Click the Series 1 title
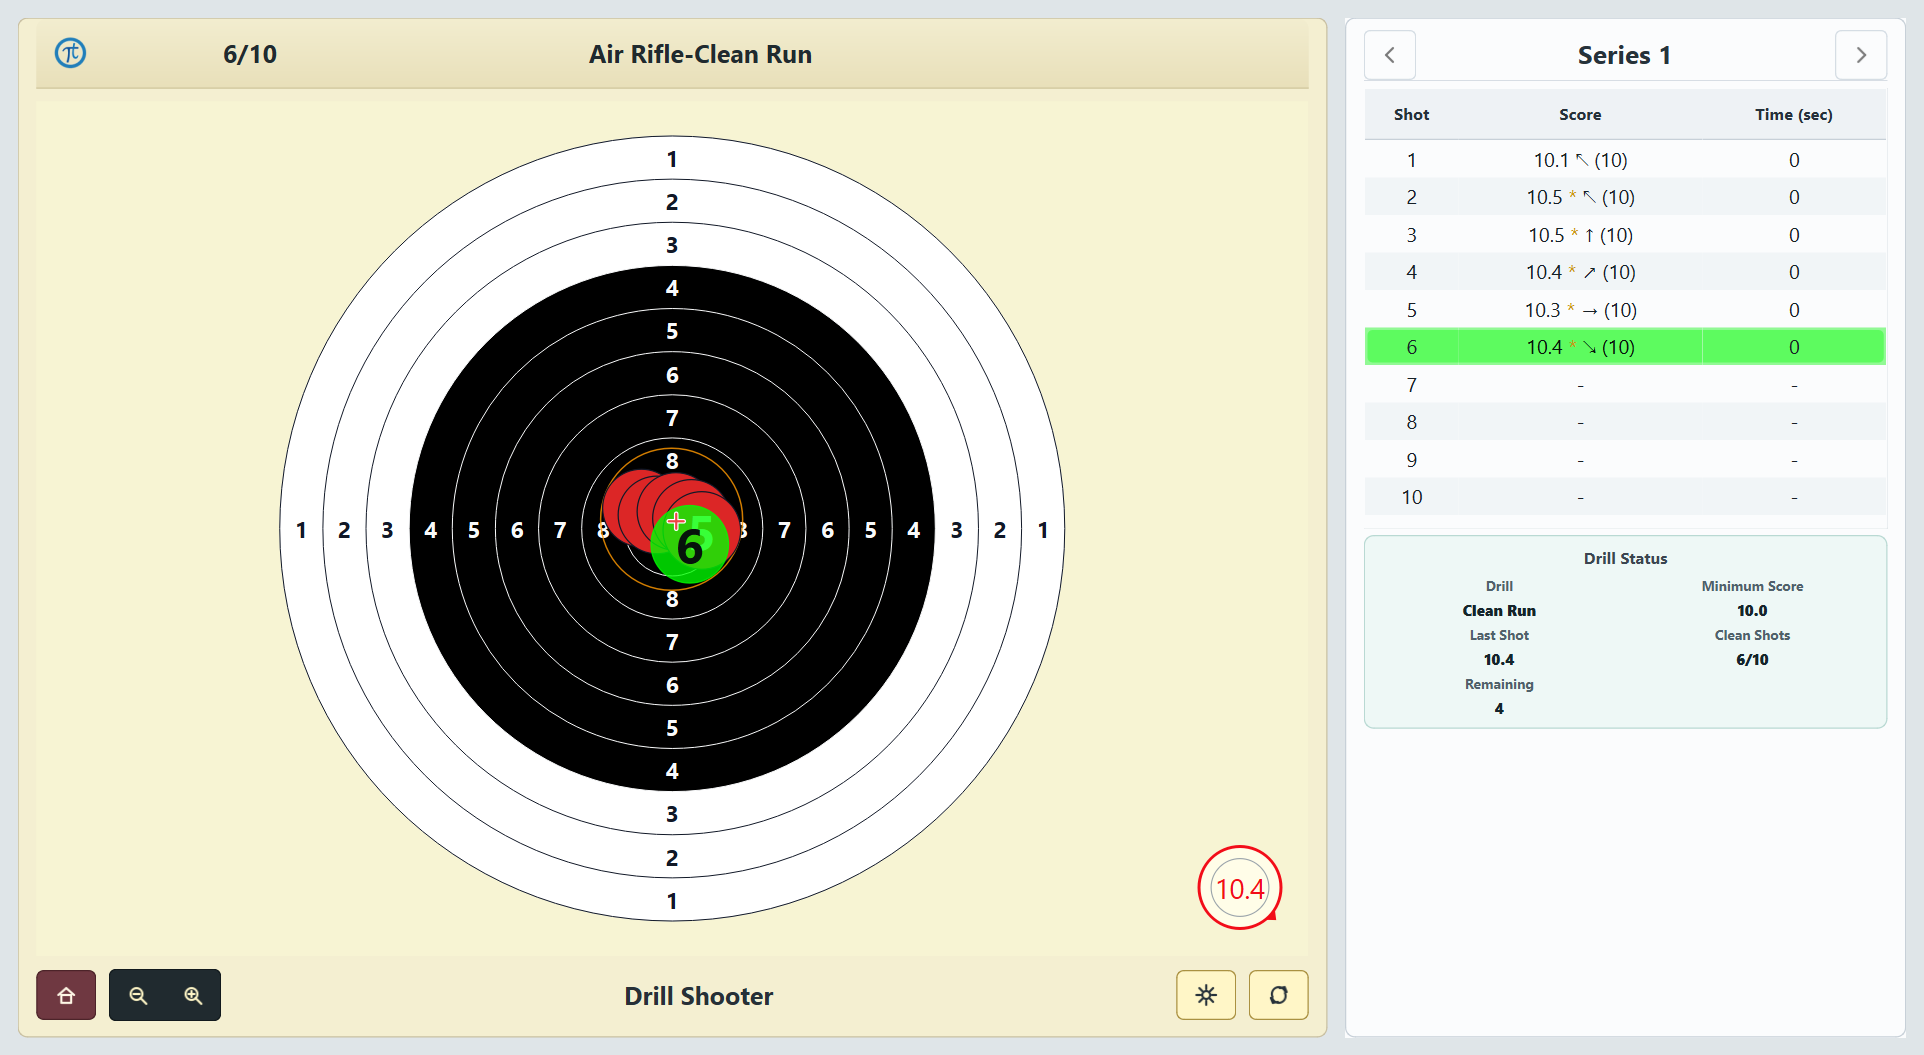This screenshot has height=1055, width=1924. point(1624,55)
